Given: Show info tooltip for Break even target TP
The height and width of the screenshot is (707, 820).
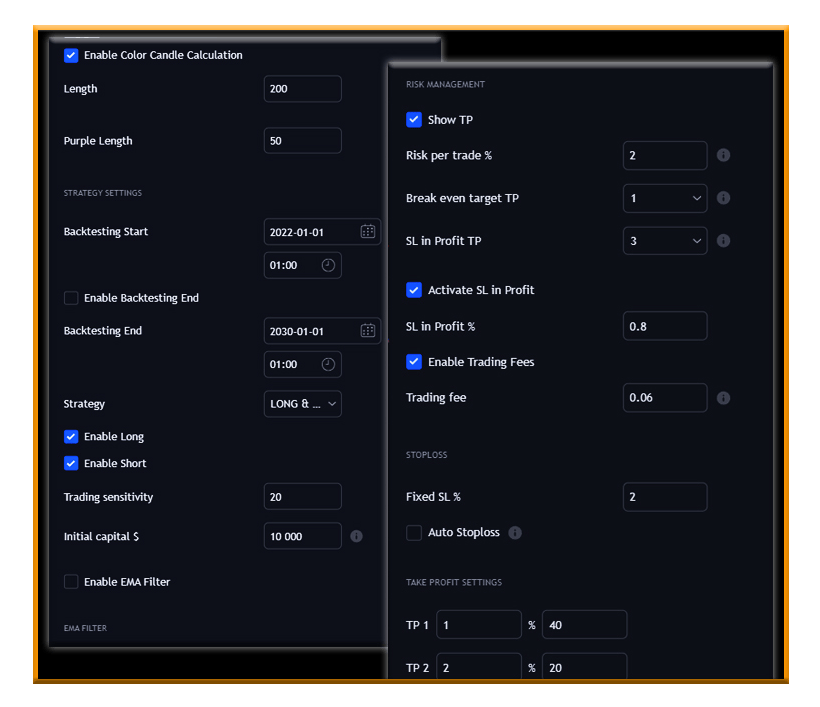Looking at the screenshot, I should (723, 198).
